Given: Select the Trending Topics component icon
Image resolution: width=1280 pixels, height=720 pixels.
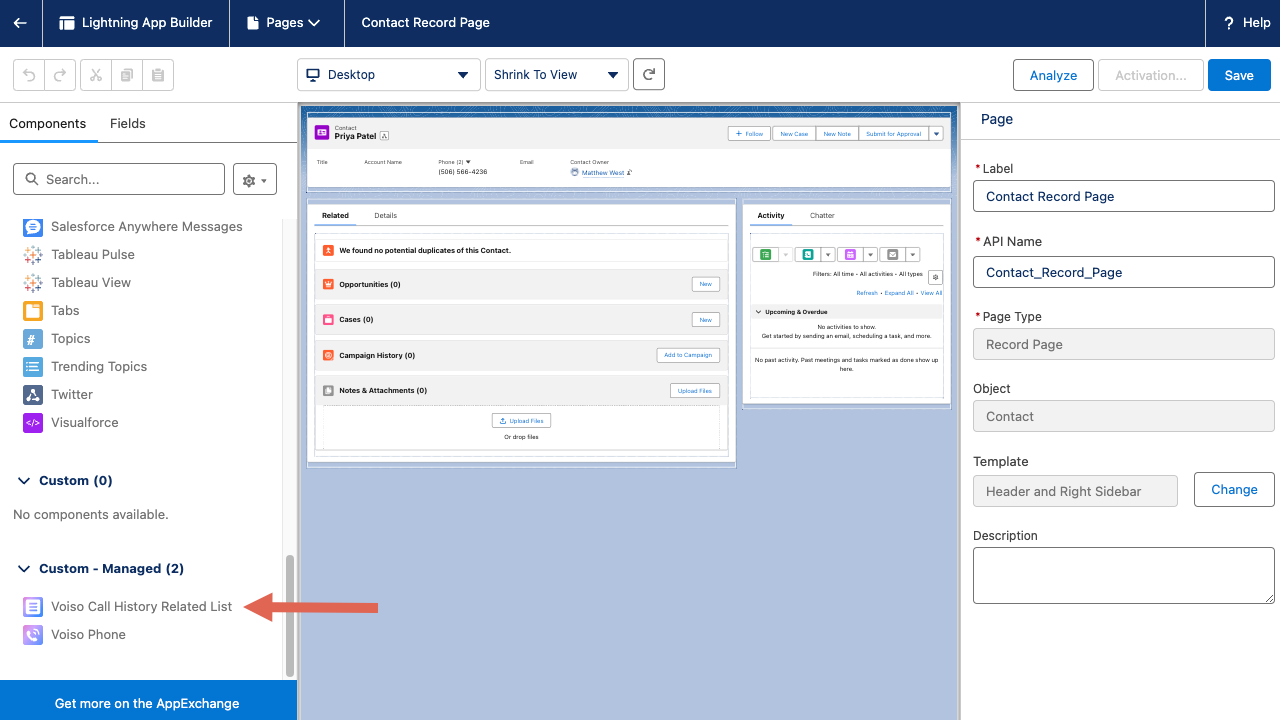Looking at the screenshot, I should [33, 367].
